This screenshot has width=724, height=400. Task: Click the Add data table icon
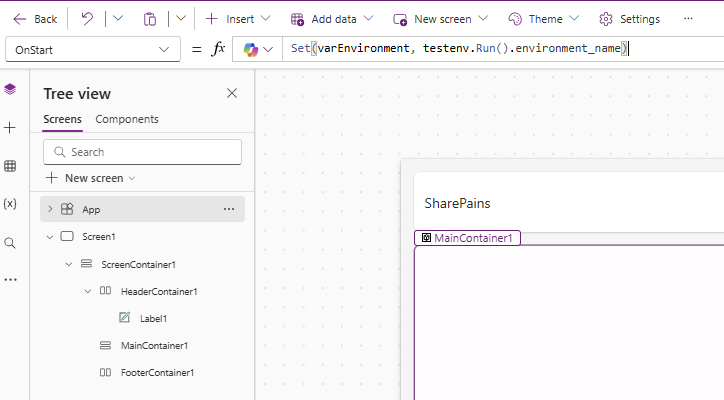297,19
